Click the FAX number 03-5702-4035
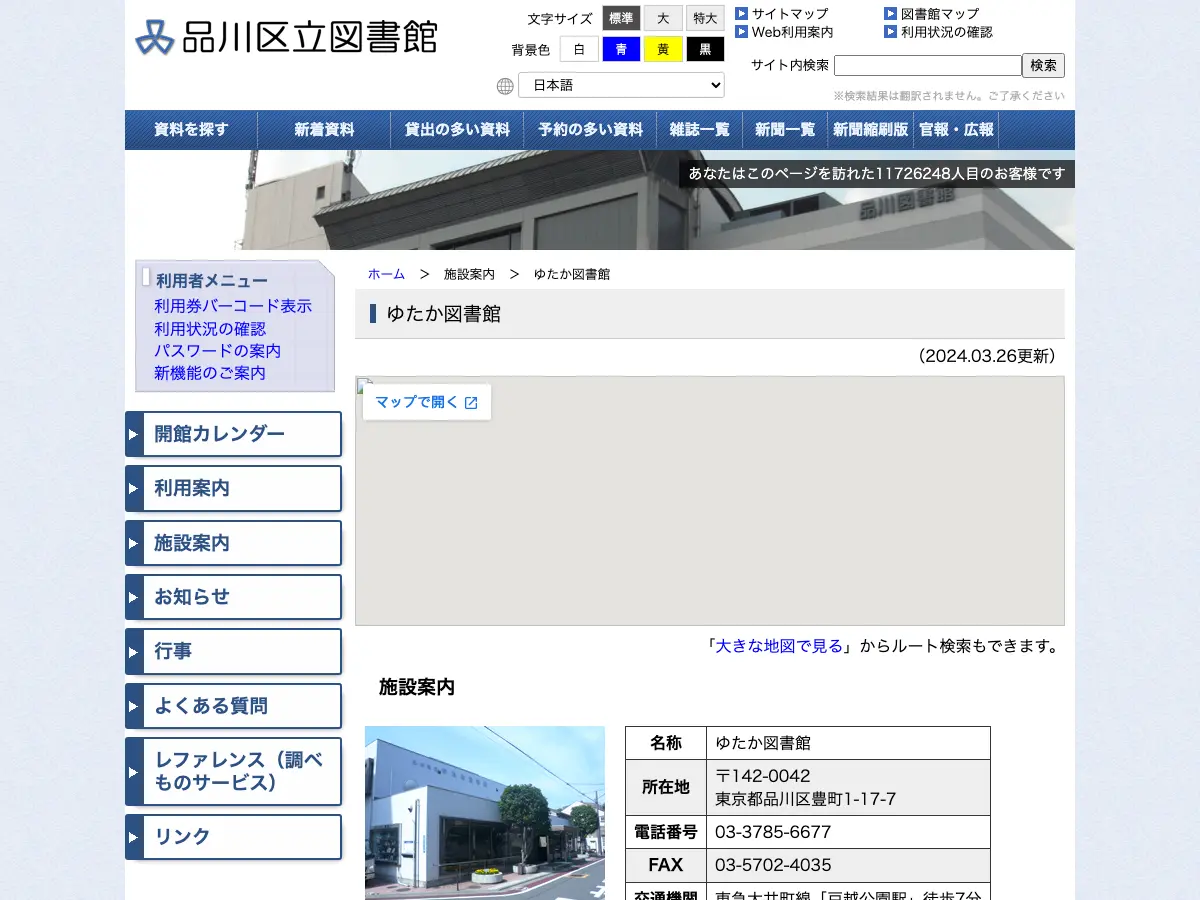The width and height of the screenshot is (1200, 900). pyautogui.click(x=773, y=865)
